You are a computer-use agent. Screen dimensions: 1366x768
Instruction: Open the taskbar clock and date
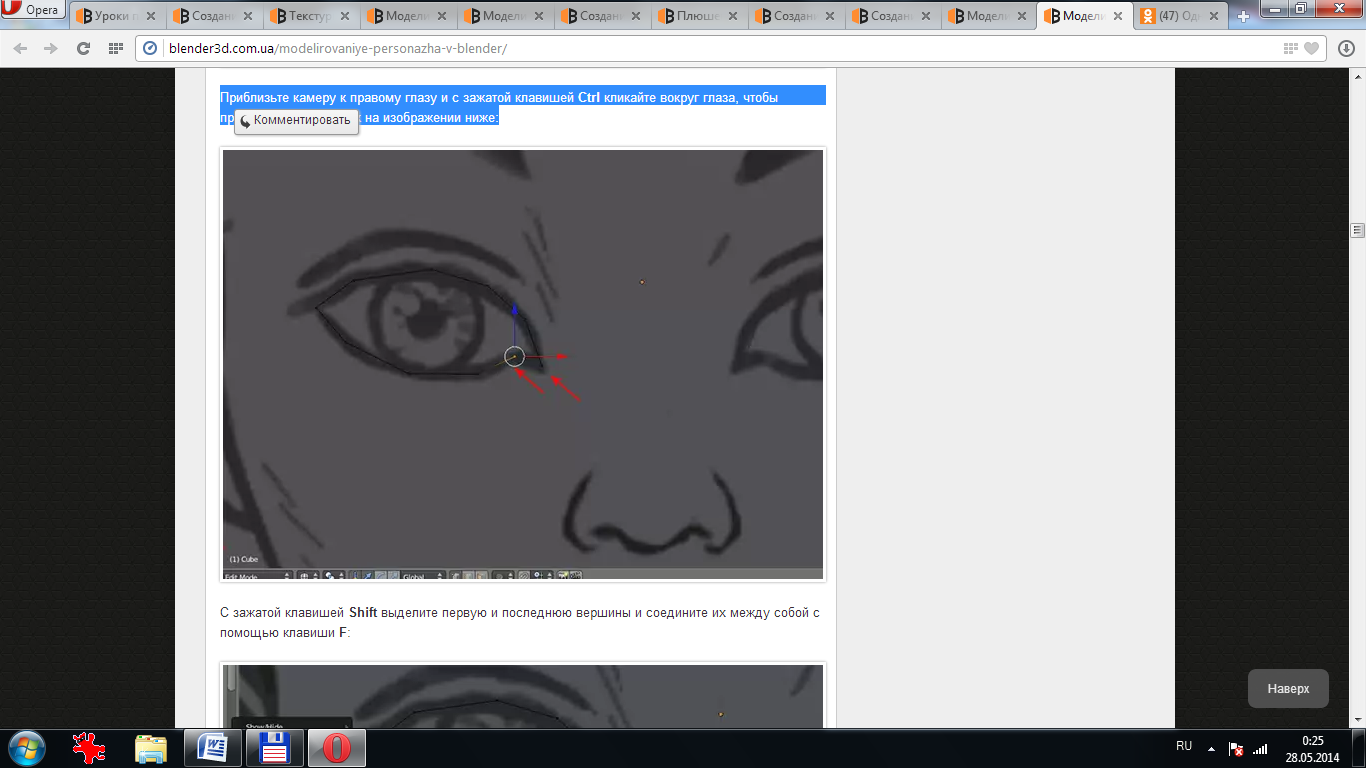[1313, 748]
